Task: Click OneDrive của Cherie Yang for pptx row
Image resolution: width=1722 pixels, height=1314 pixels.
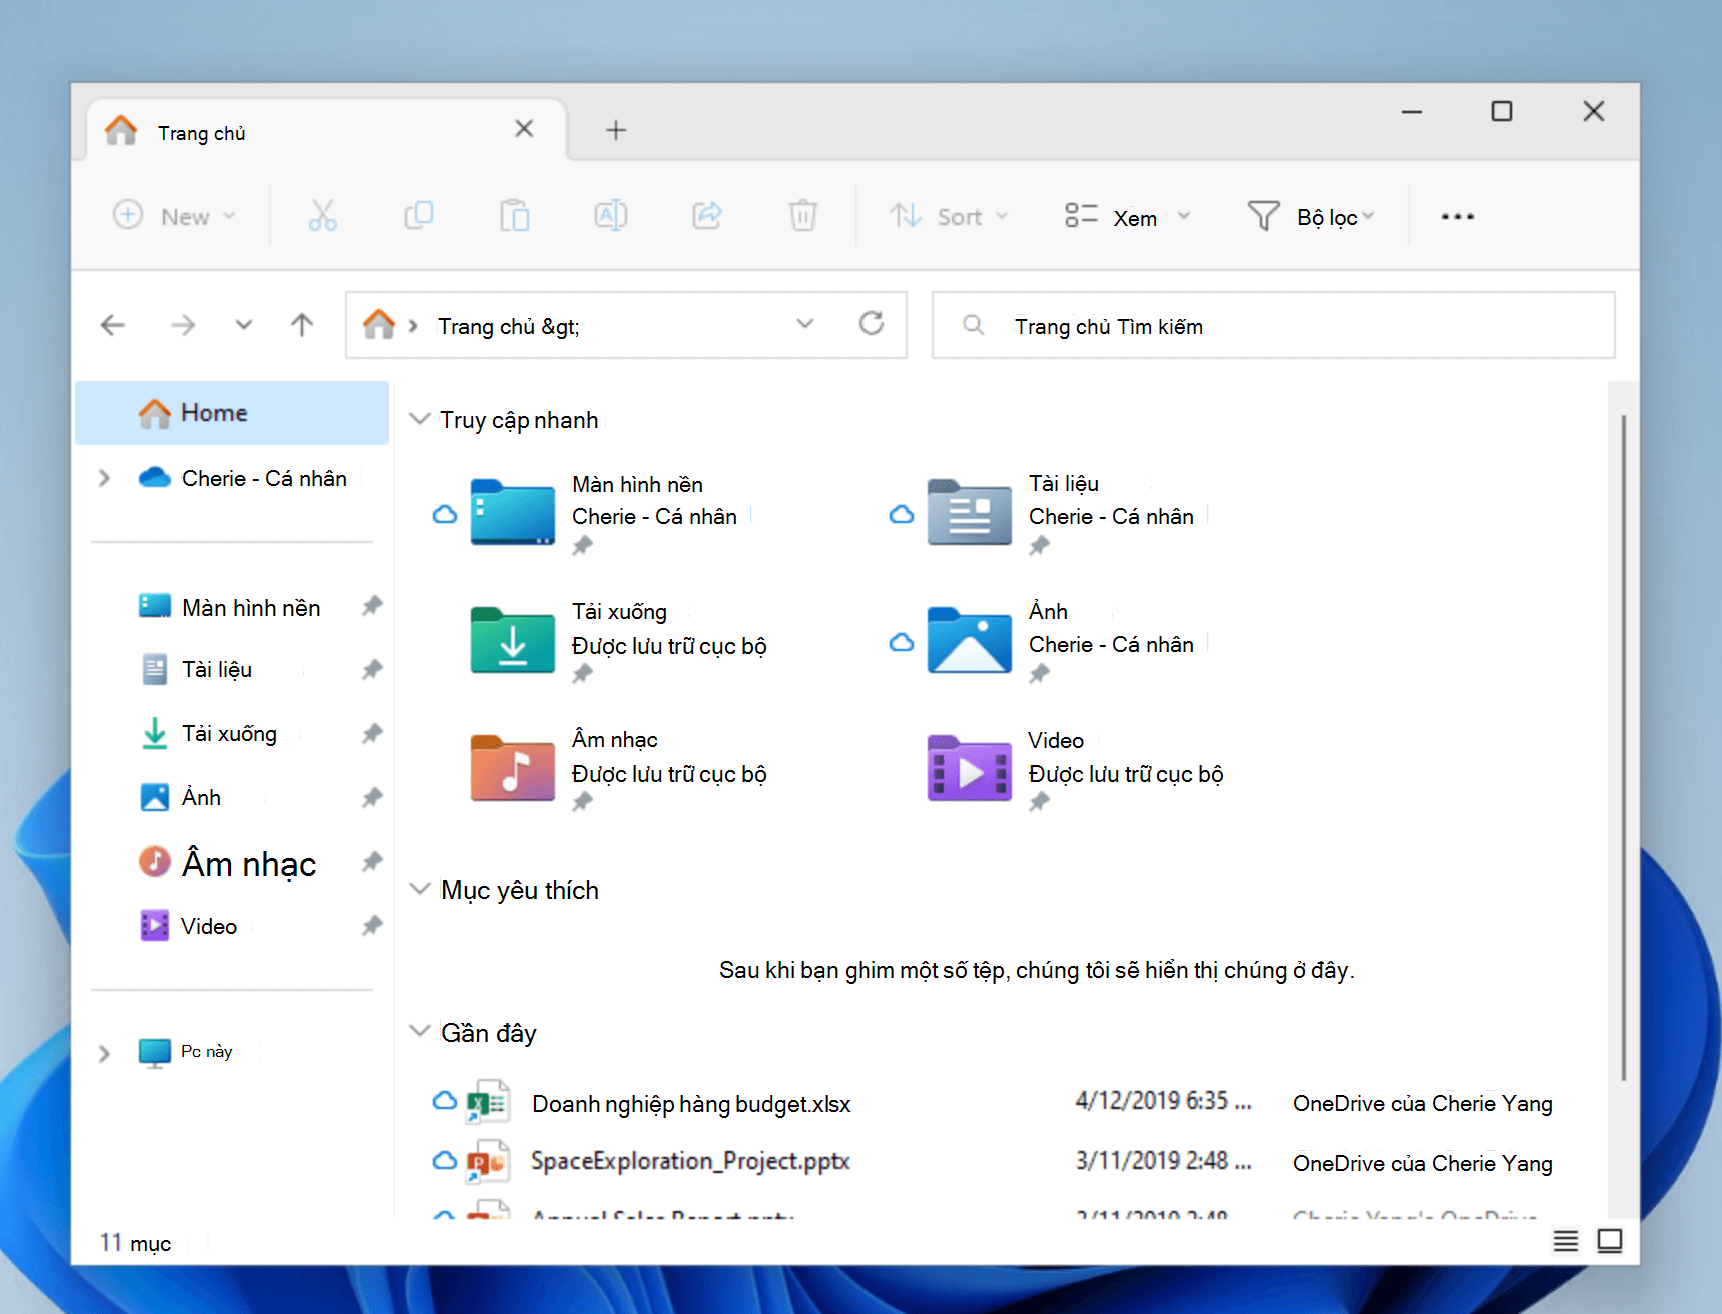Action: [x=1422, y=1164]
